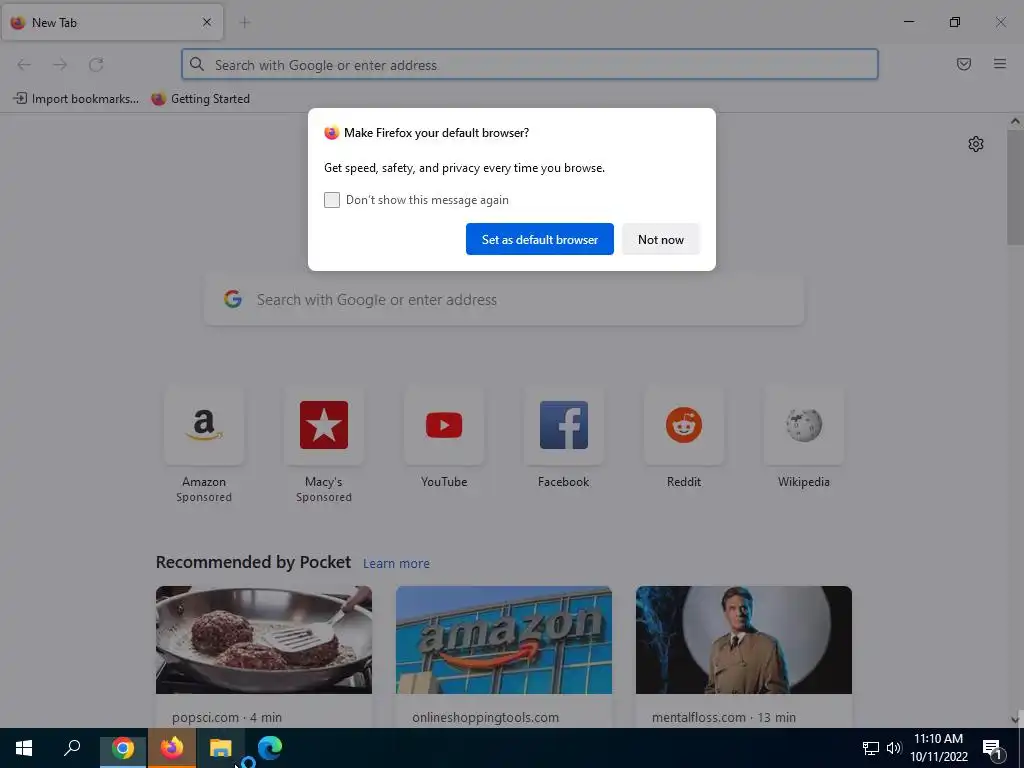Click scroll up arrow at scrollbar top
The width and height of the screenshot is (1024, 768).
click(1015, 121)
